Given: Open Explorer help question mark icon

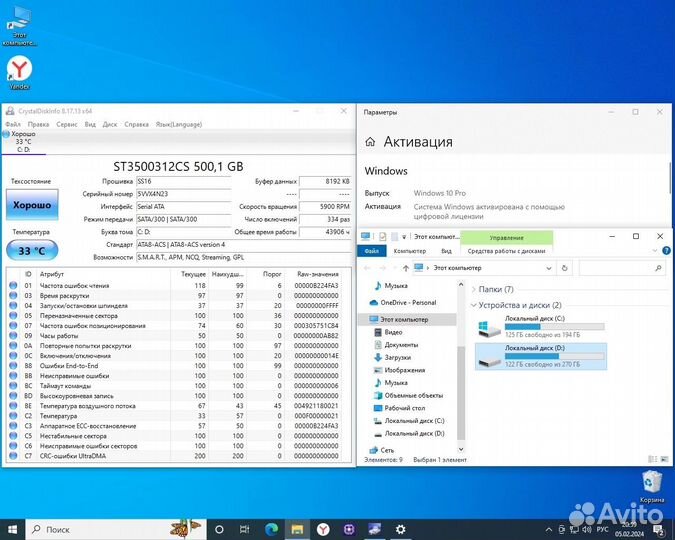Looking at the screenshot, I should [666, 251].
